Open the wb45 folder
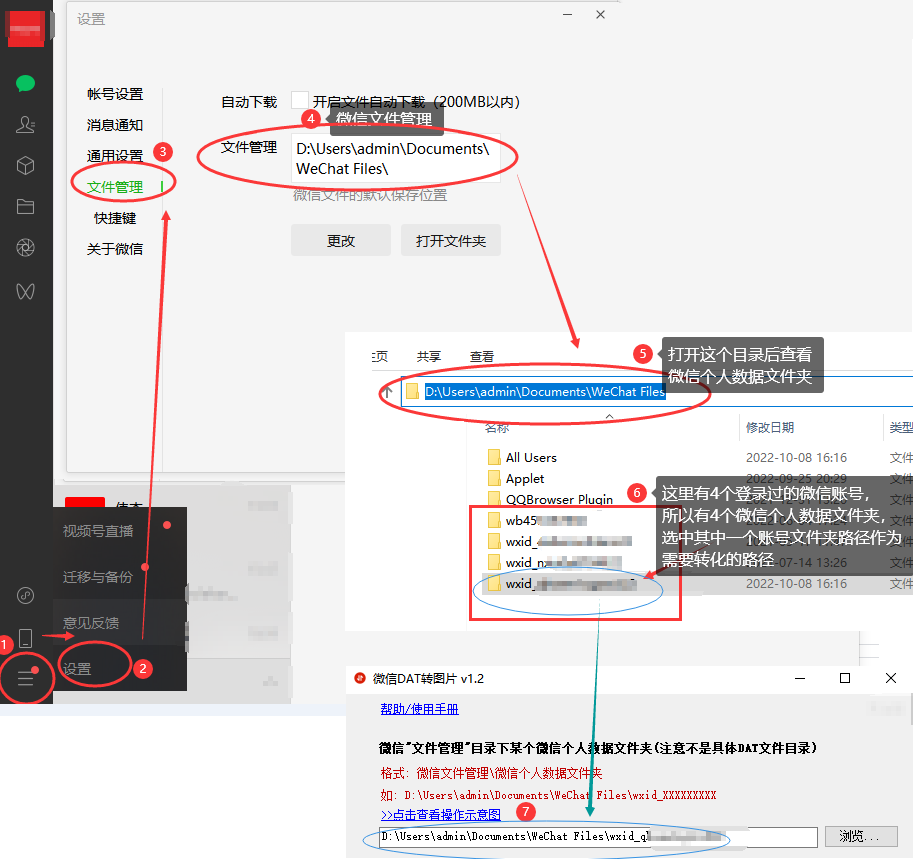The image size is (913, 859). pyautogui.click(x=537, y=520)
